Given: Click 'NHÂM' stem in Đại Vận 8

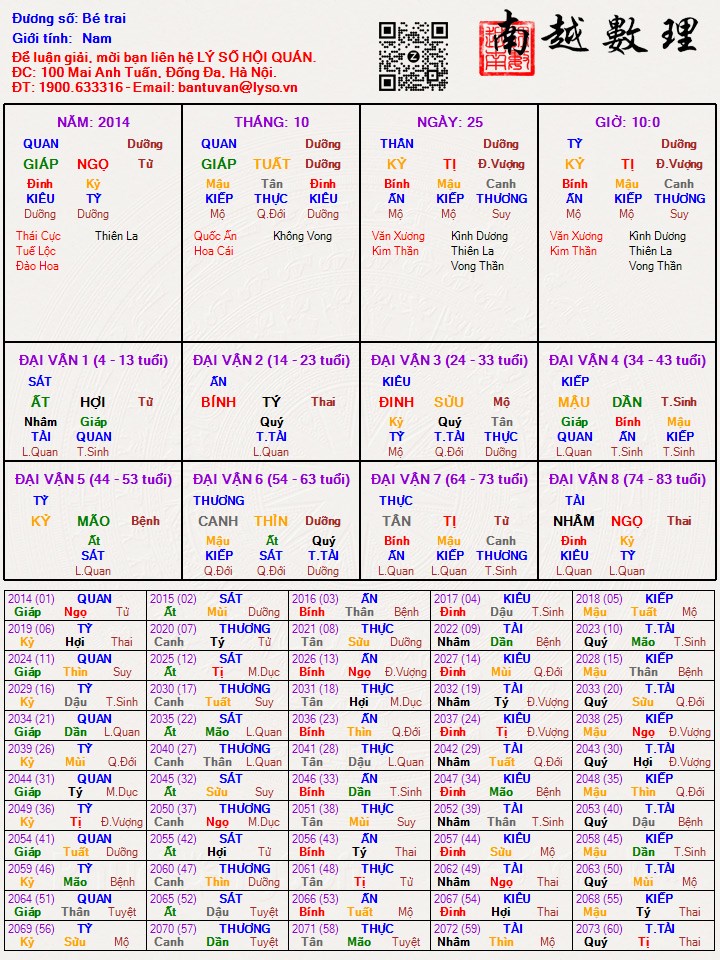Looking at the screenshot, I should tap(574, 521).
